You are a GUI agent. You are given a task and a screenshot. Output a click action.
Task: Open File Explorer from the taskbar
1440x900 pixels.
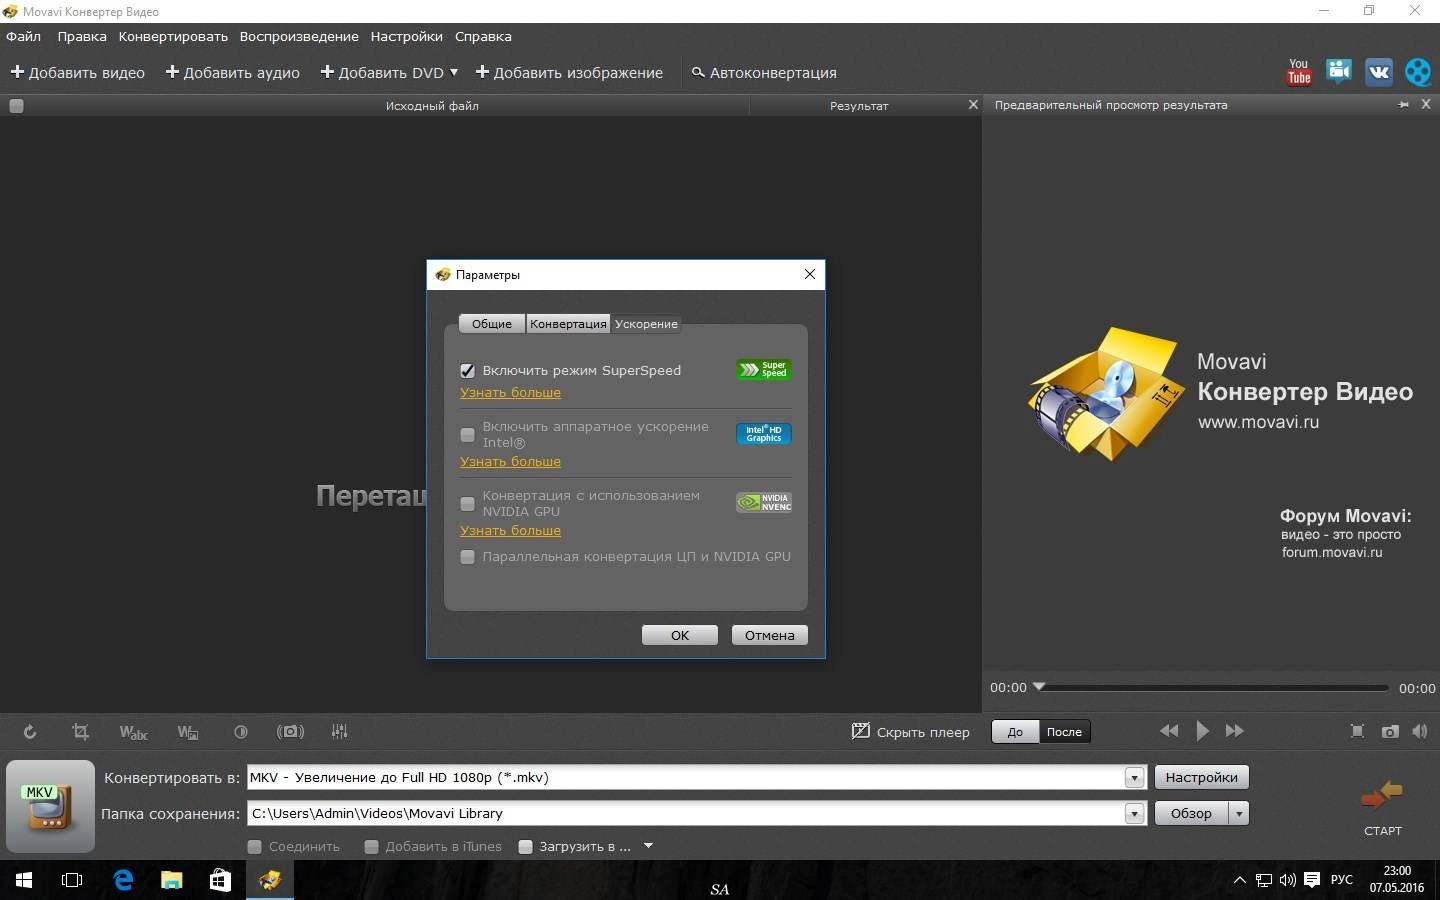172,880
